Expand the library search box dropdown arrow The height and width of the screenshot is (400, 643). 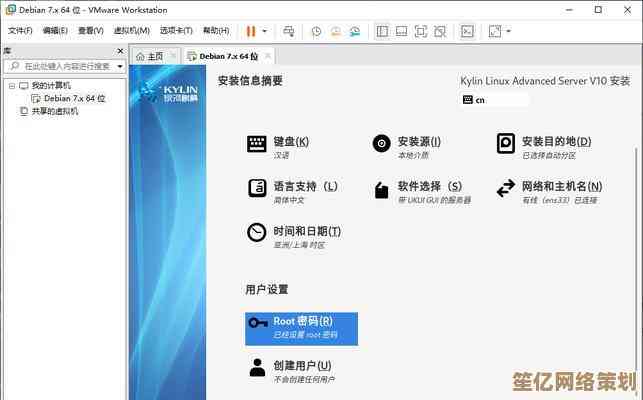click(x=120, y=66)
